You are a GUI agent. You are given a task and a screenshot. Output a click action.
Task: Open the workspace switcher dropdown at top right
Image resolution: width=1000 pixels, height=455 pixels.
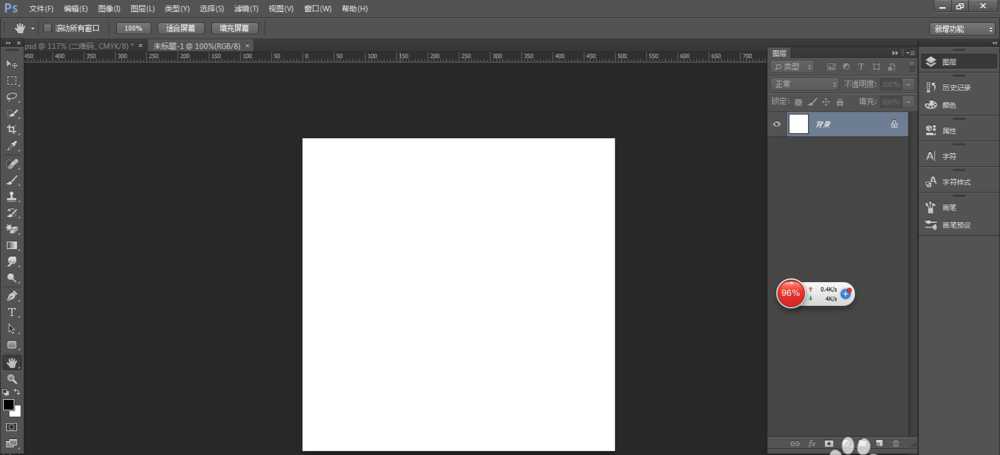point(961,28)
